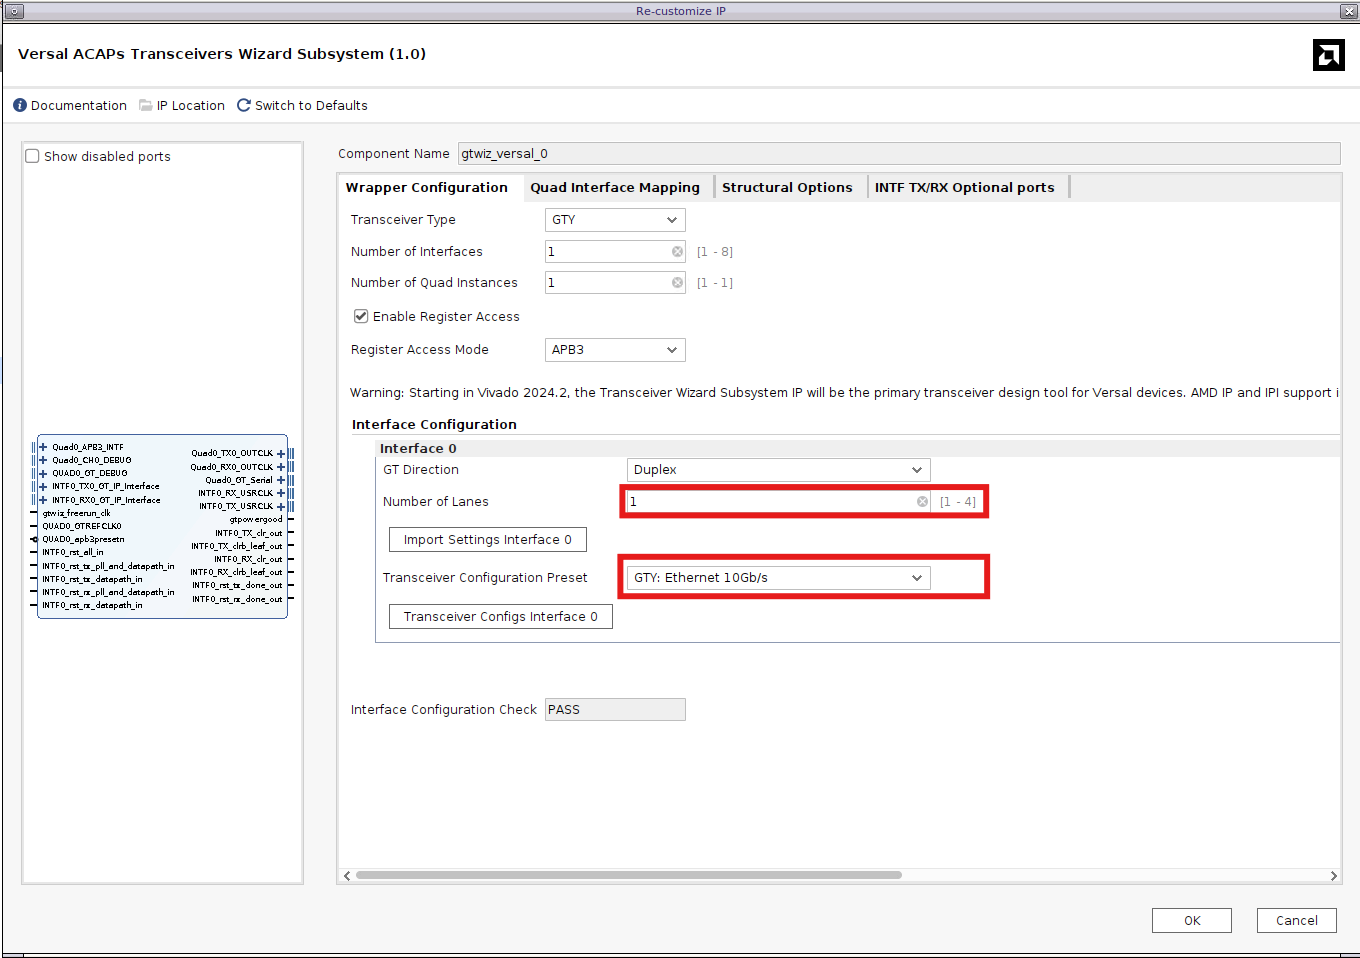Click the AMD logo icon
Image resolution: width=1360 pixels, height=958 pixels.
click(x=1328, y=55)
